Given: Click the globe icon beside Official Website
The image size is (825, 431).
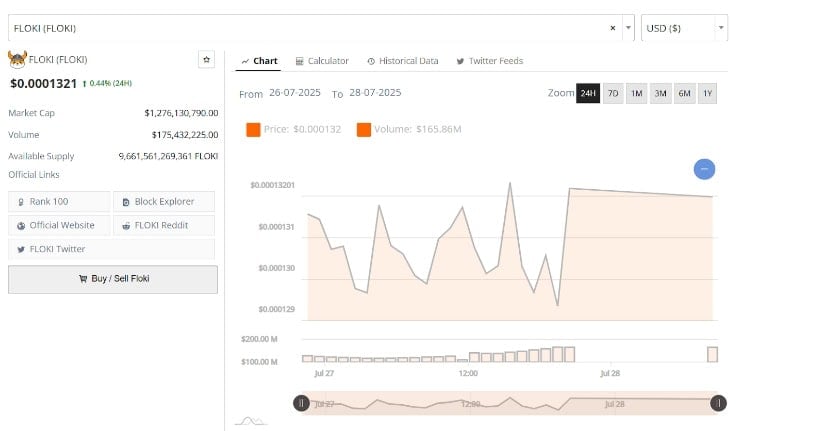Looking at the screenshot, I should point(21,226).
